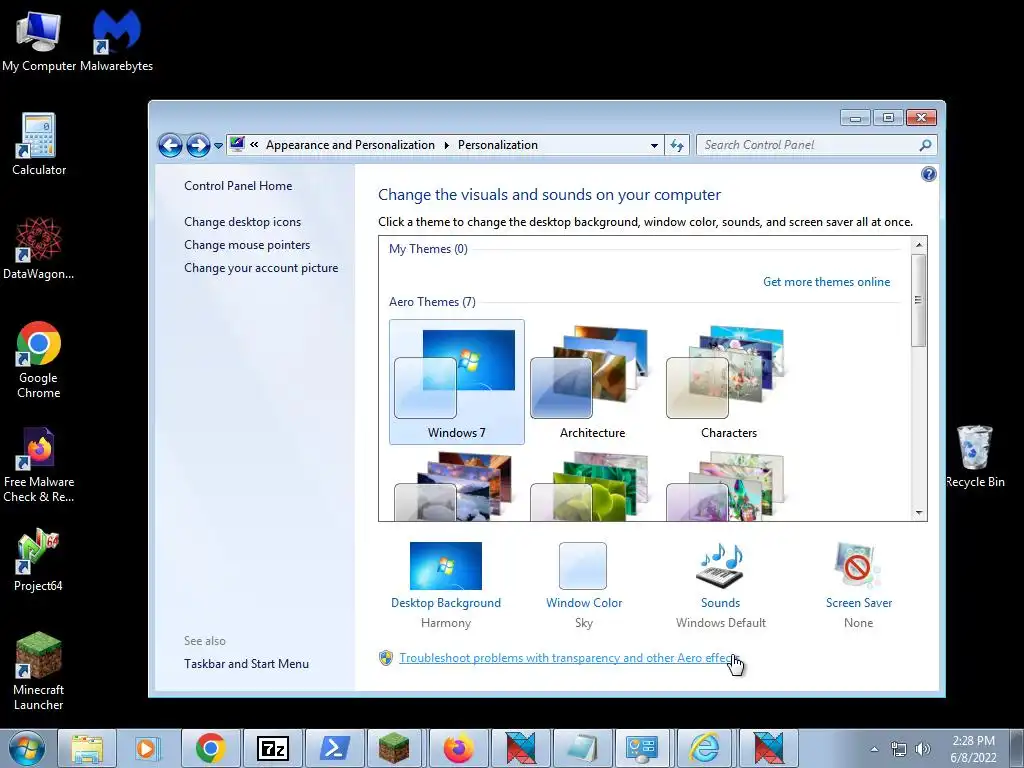Open Chrome from the taskbar

pyautogui.click(x=210, y=748)
